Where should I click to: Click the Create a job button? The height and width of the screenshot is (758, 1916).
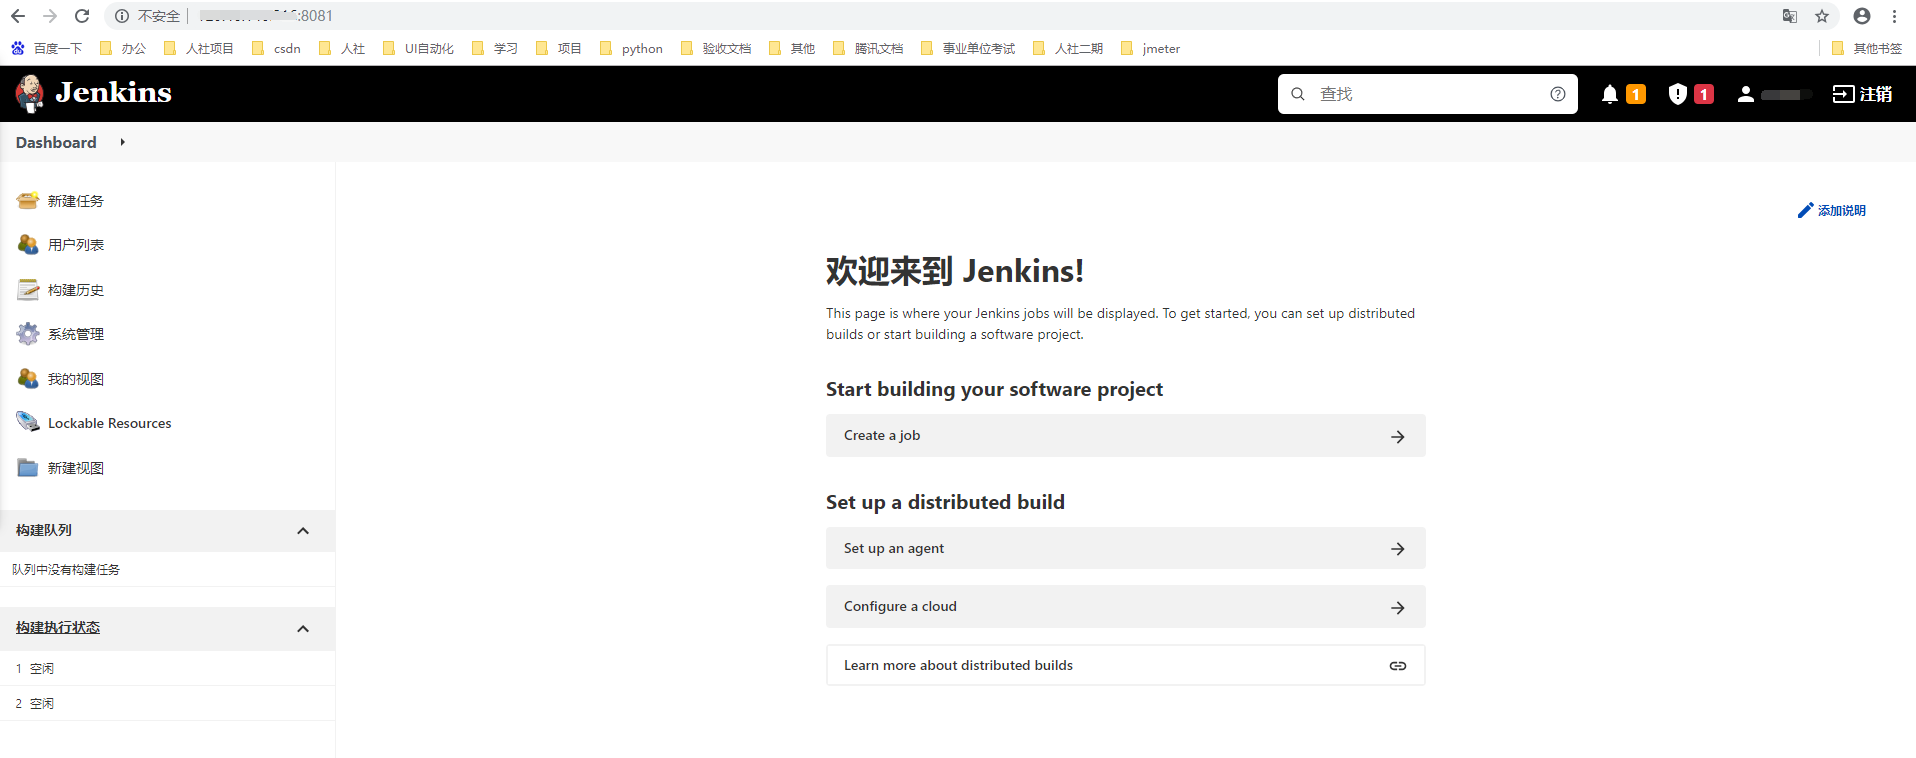pos(1125,436)
